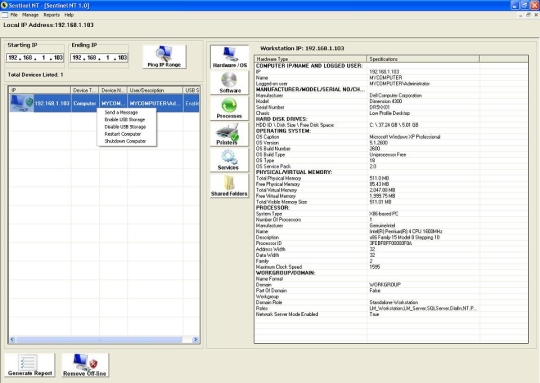Screen dimensions: 540x383
Task: Click Microsoft Windows XP Professional value
Action: coord(405,137)
